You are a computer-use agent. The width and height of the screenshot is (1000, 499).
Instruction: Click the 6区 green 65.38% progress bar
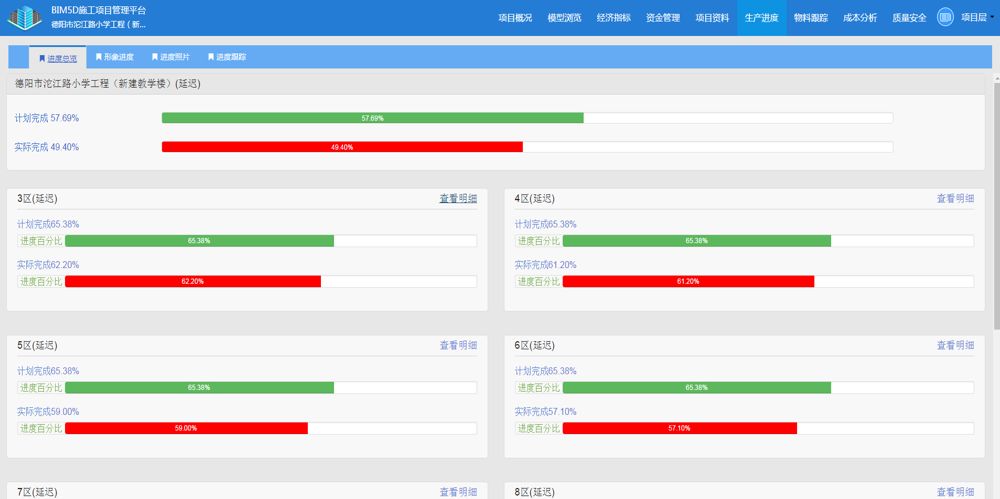click(697, 387)
